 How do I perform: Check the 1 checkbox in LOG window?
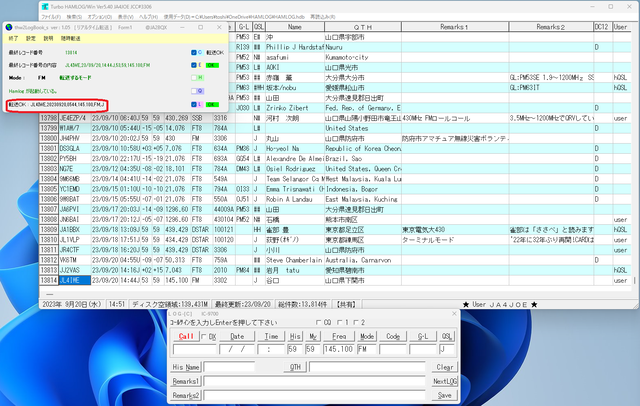point(340,322)
